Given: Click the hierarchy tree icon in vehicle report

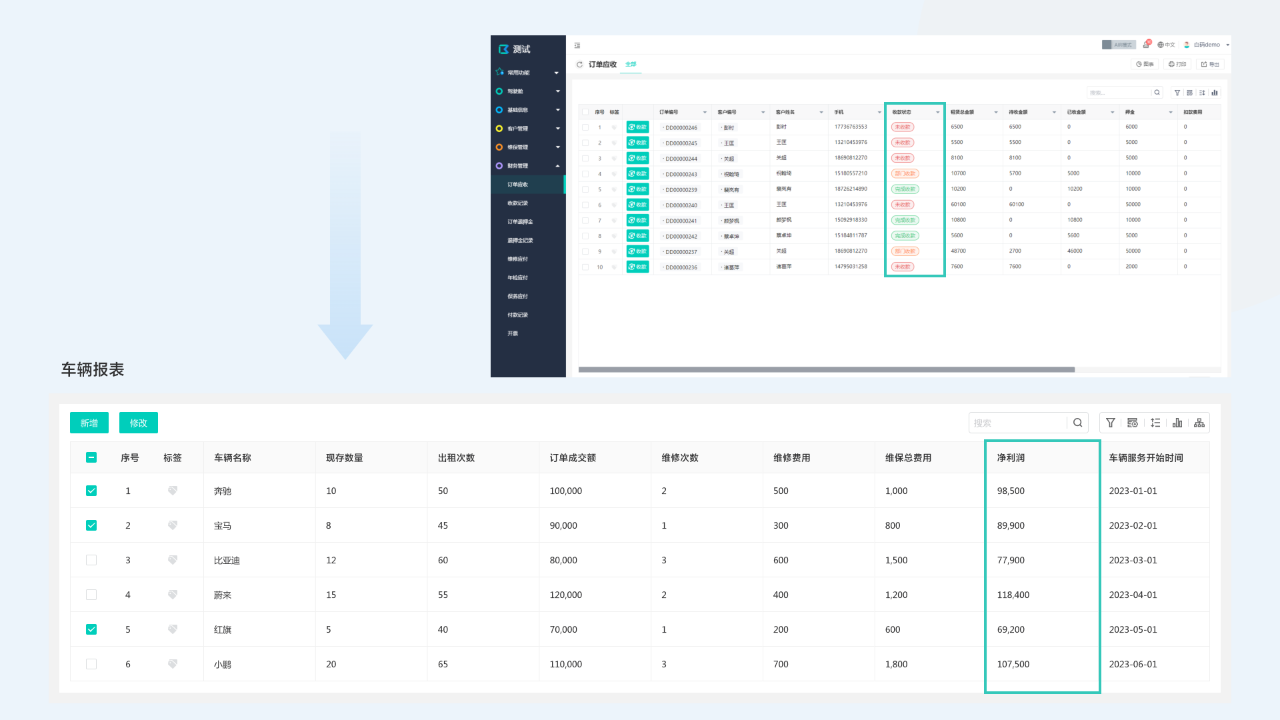Looking at the screenshot, I should point(1199,423).
